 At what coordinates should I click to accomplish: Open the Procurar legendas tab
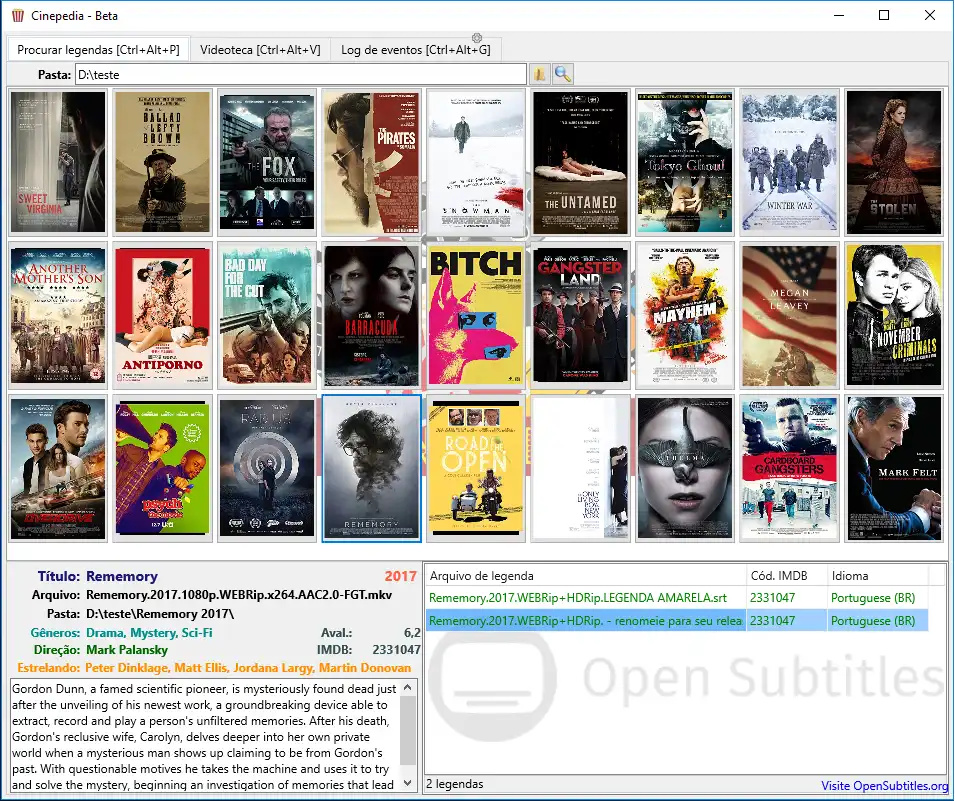(98, 50)
